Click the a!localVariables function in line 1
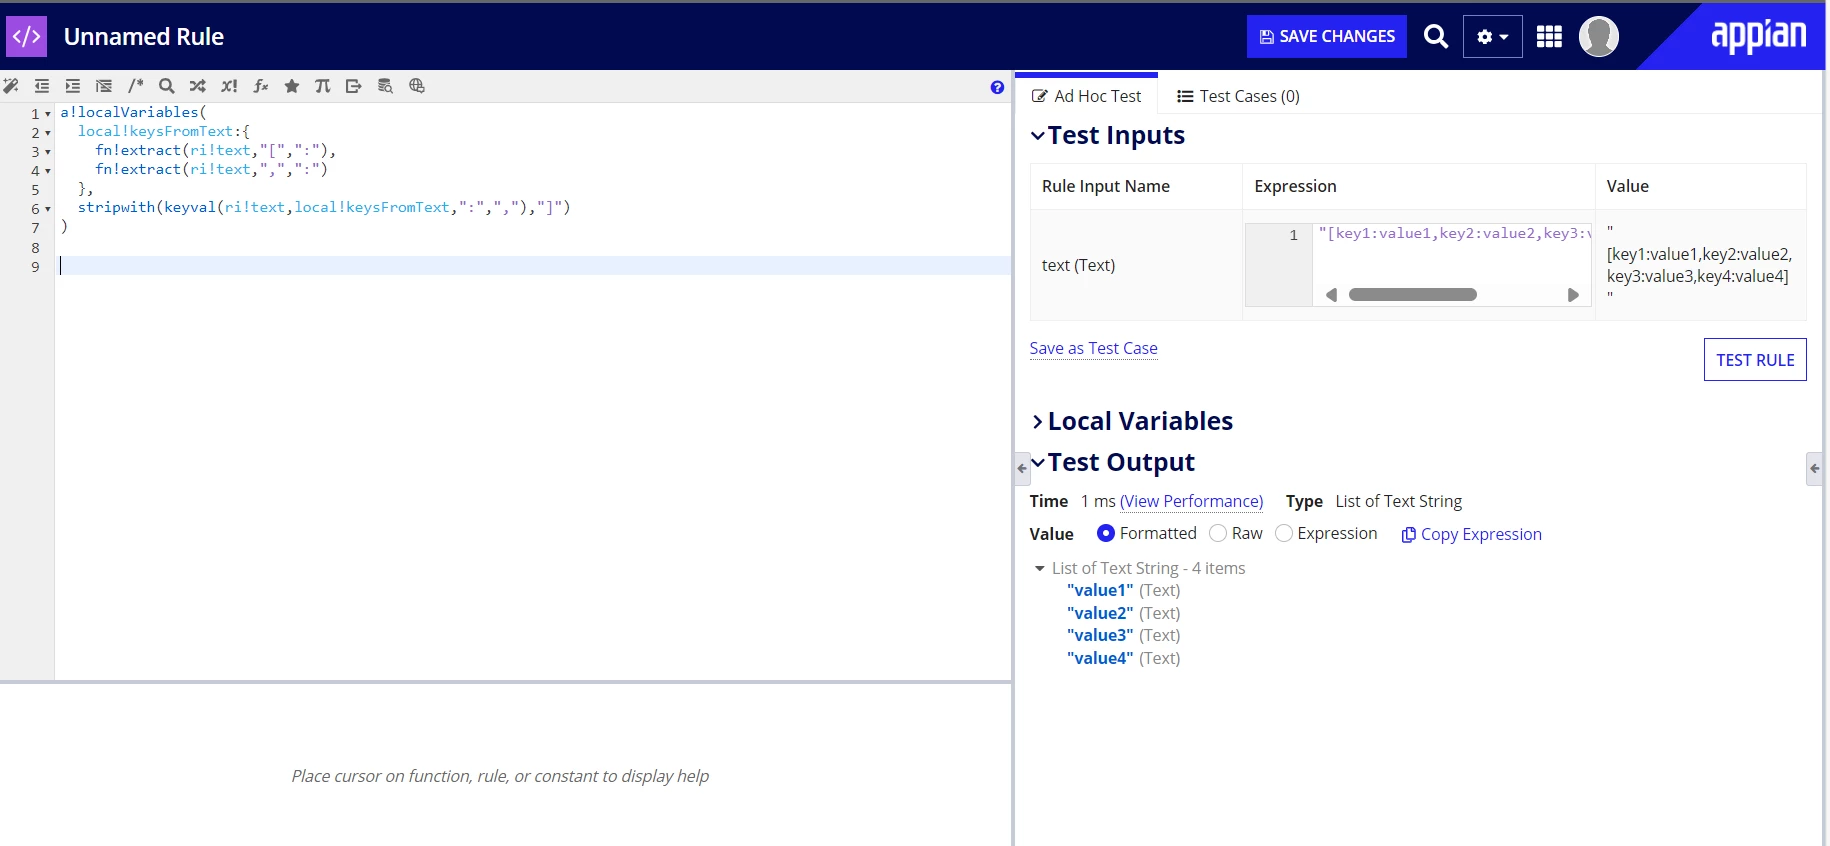 pyautogui.click(x=130, y=112)
